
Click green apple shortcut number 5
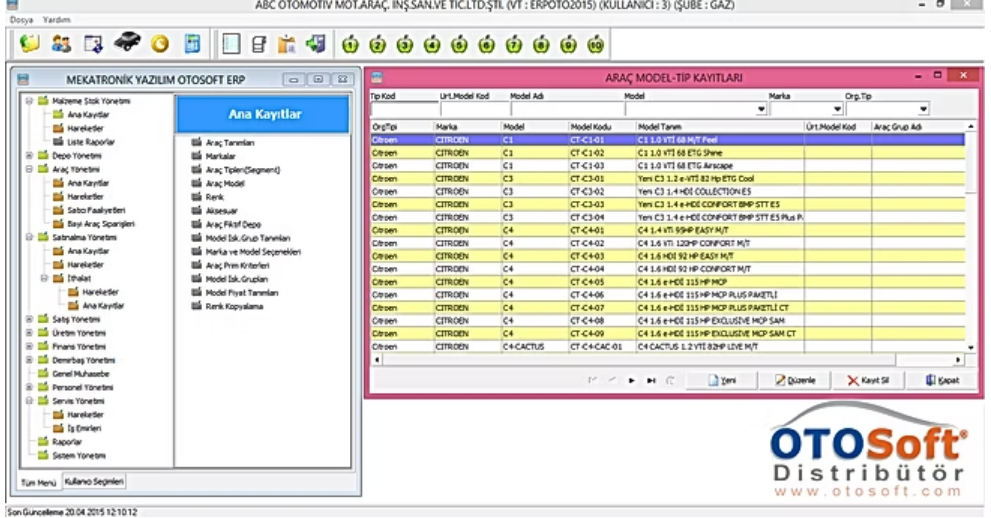459,45
